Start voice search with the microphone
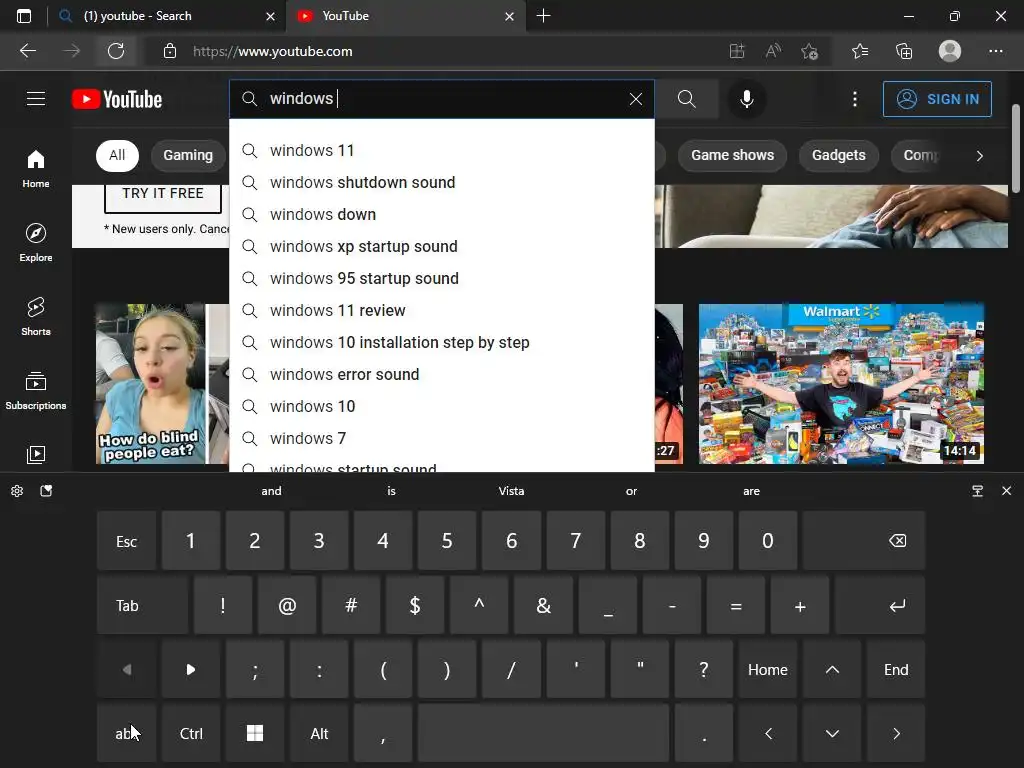This screenshot has height=768, width=1024. 746,99
